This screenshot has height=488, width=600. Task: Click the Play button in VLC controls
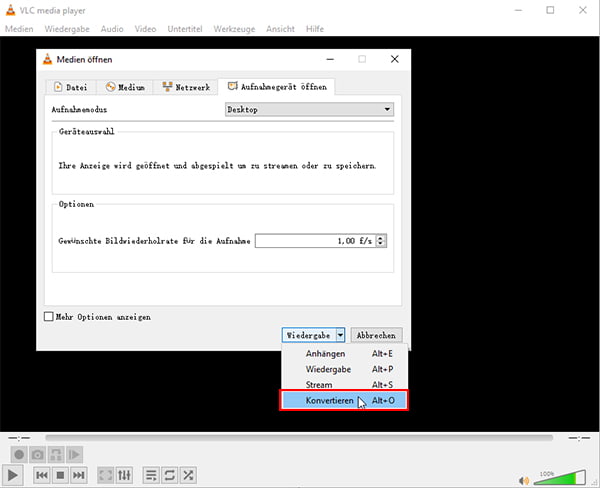(x=13, y=475)
